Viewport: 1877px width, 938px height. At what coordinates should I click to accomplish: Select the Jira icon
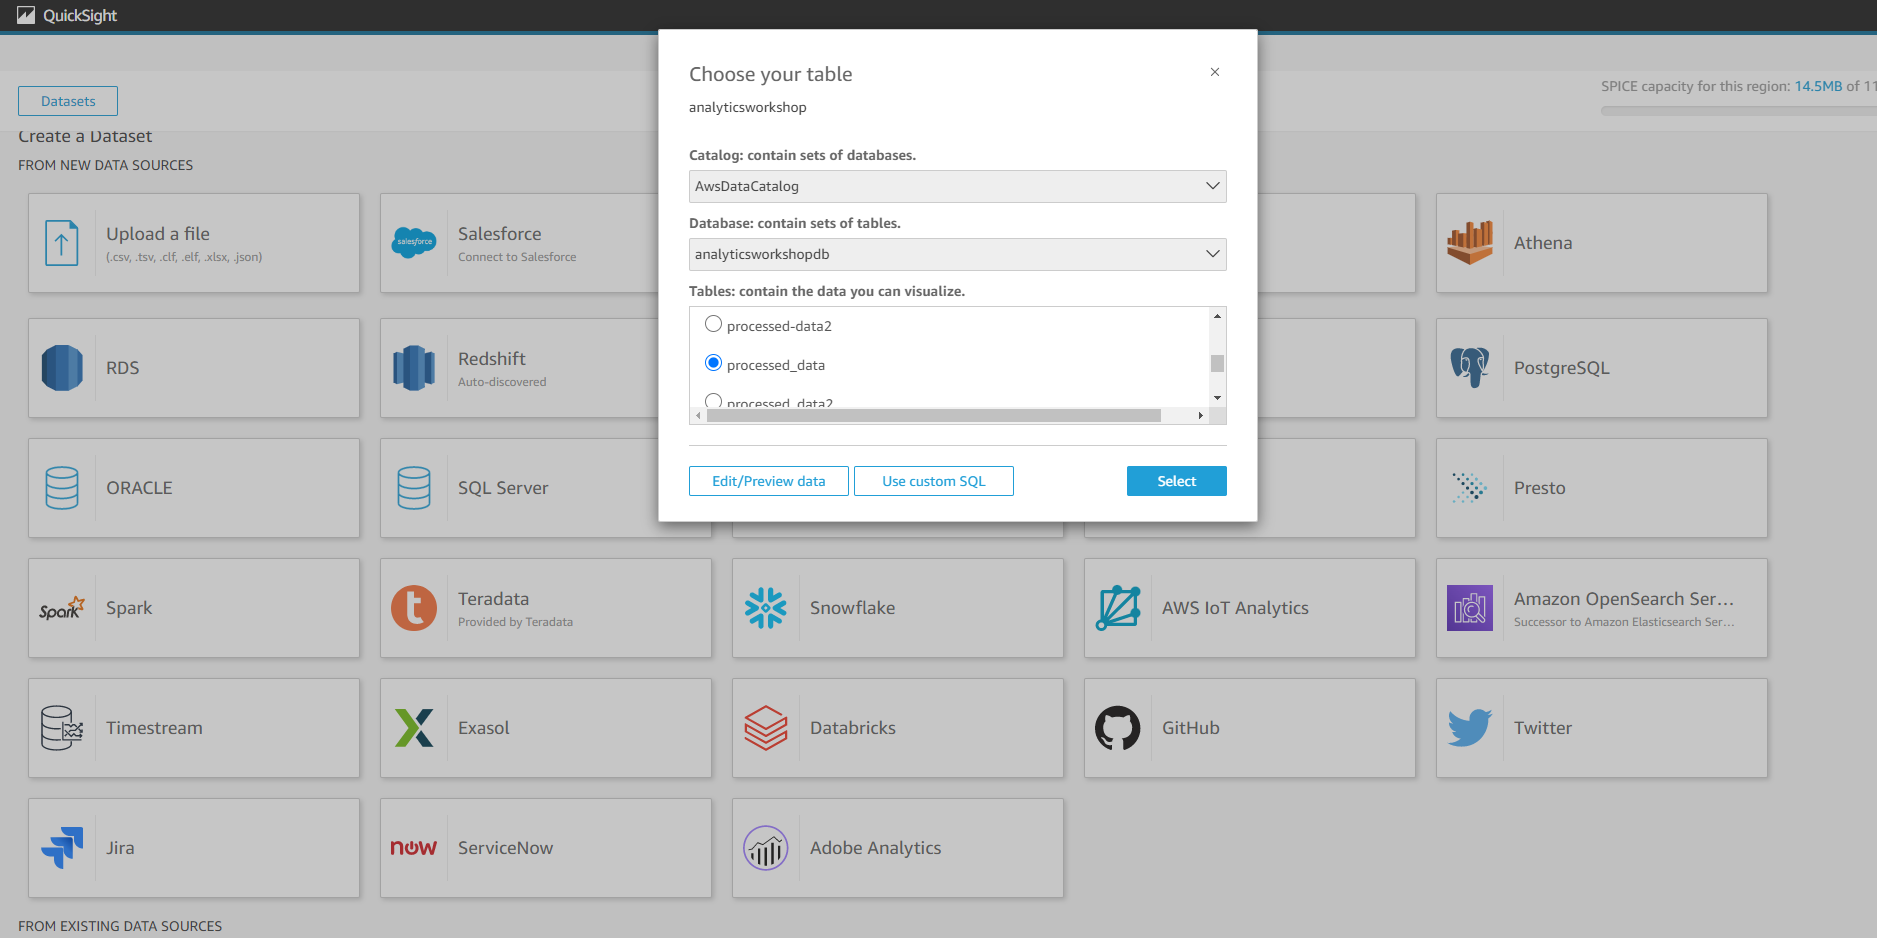(x=62, y=848)
